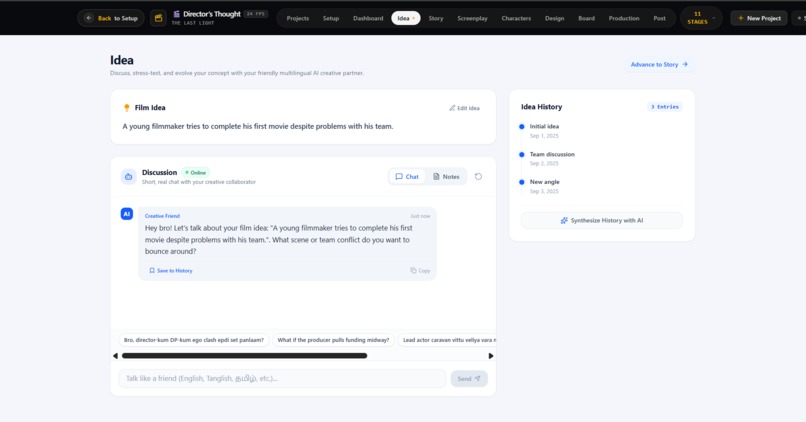Click the 3 Entries badge

[665, 107]
